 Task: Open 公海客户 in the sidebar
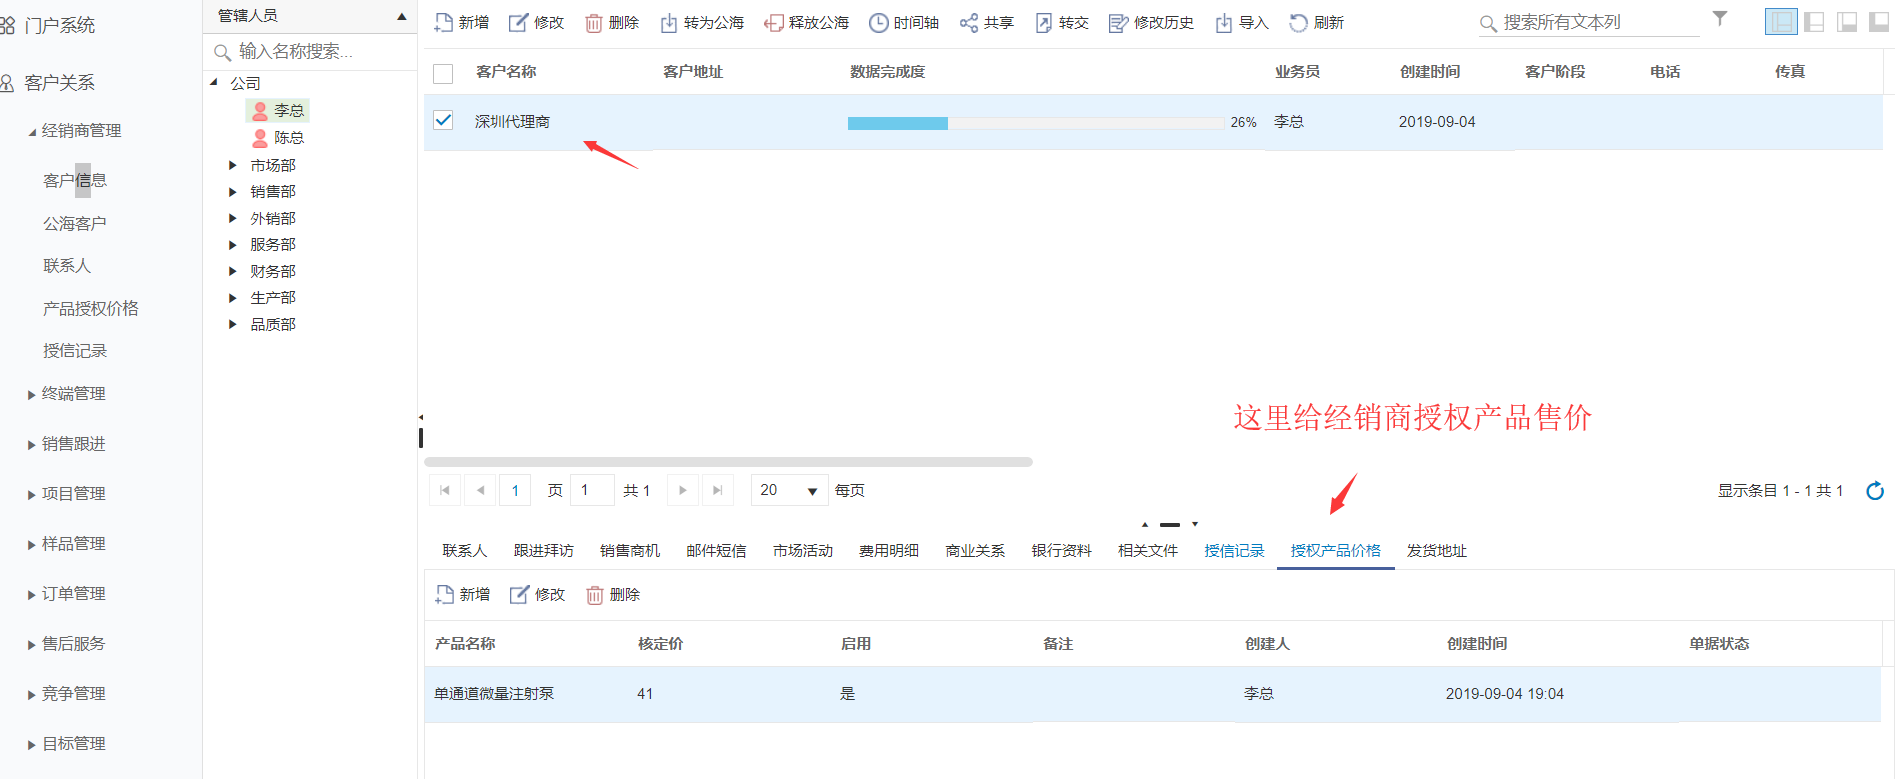click(x=74, y=224)
